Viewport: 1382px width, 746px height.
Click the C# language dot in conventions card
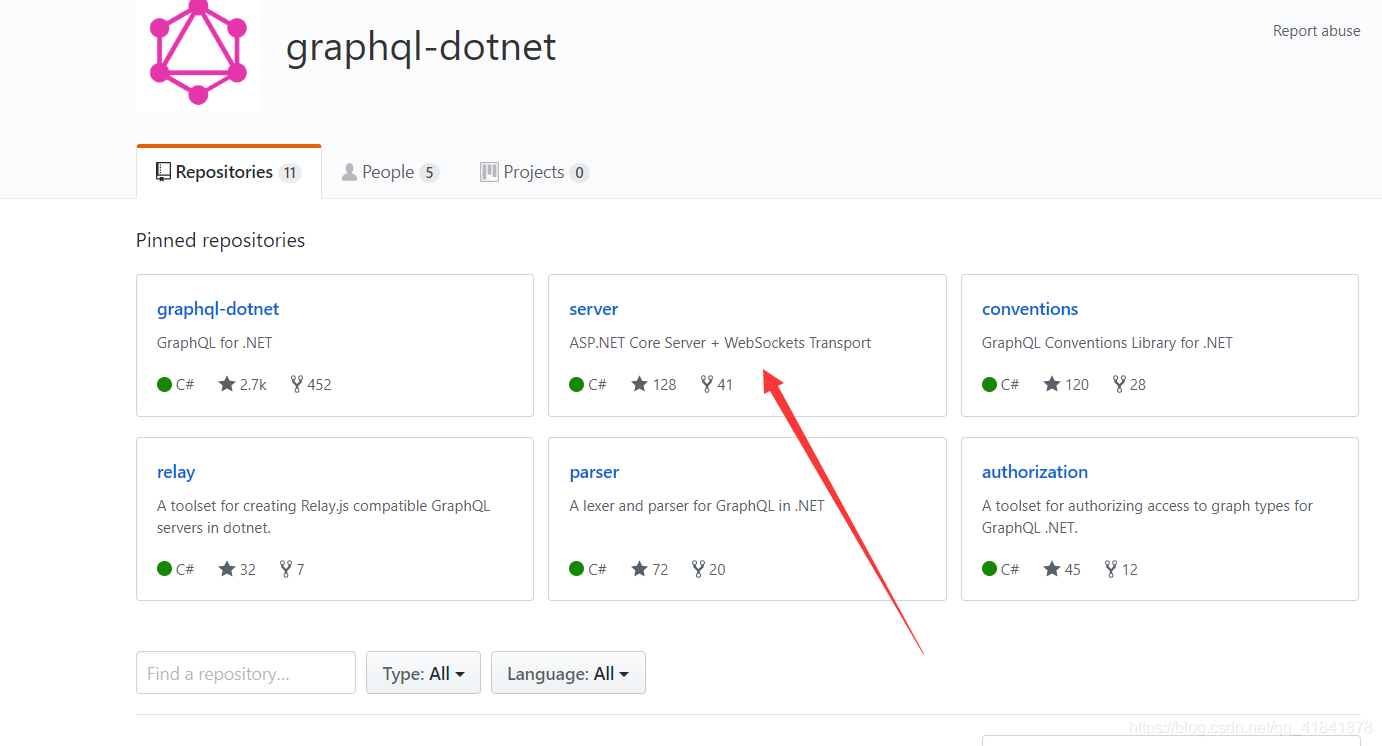(990, 384)
